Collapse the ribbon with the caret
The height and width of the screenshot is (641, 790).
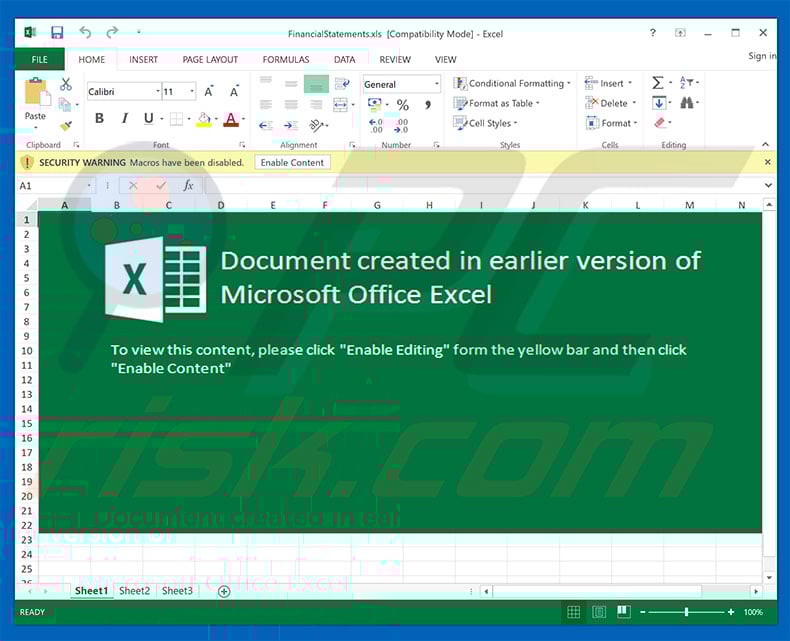point(765,145)
